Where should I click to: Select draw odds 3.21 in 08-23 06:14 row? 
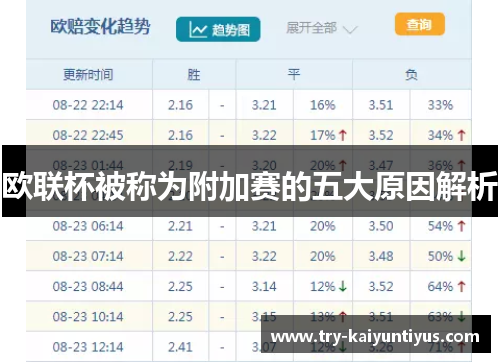click(264, 226)
